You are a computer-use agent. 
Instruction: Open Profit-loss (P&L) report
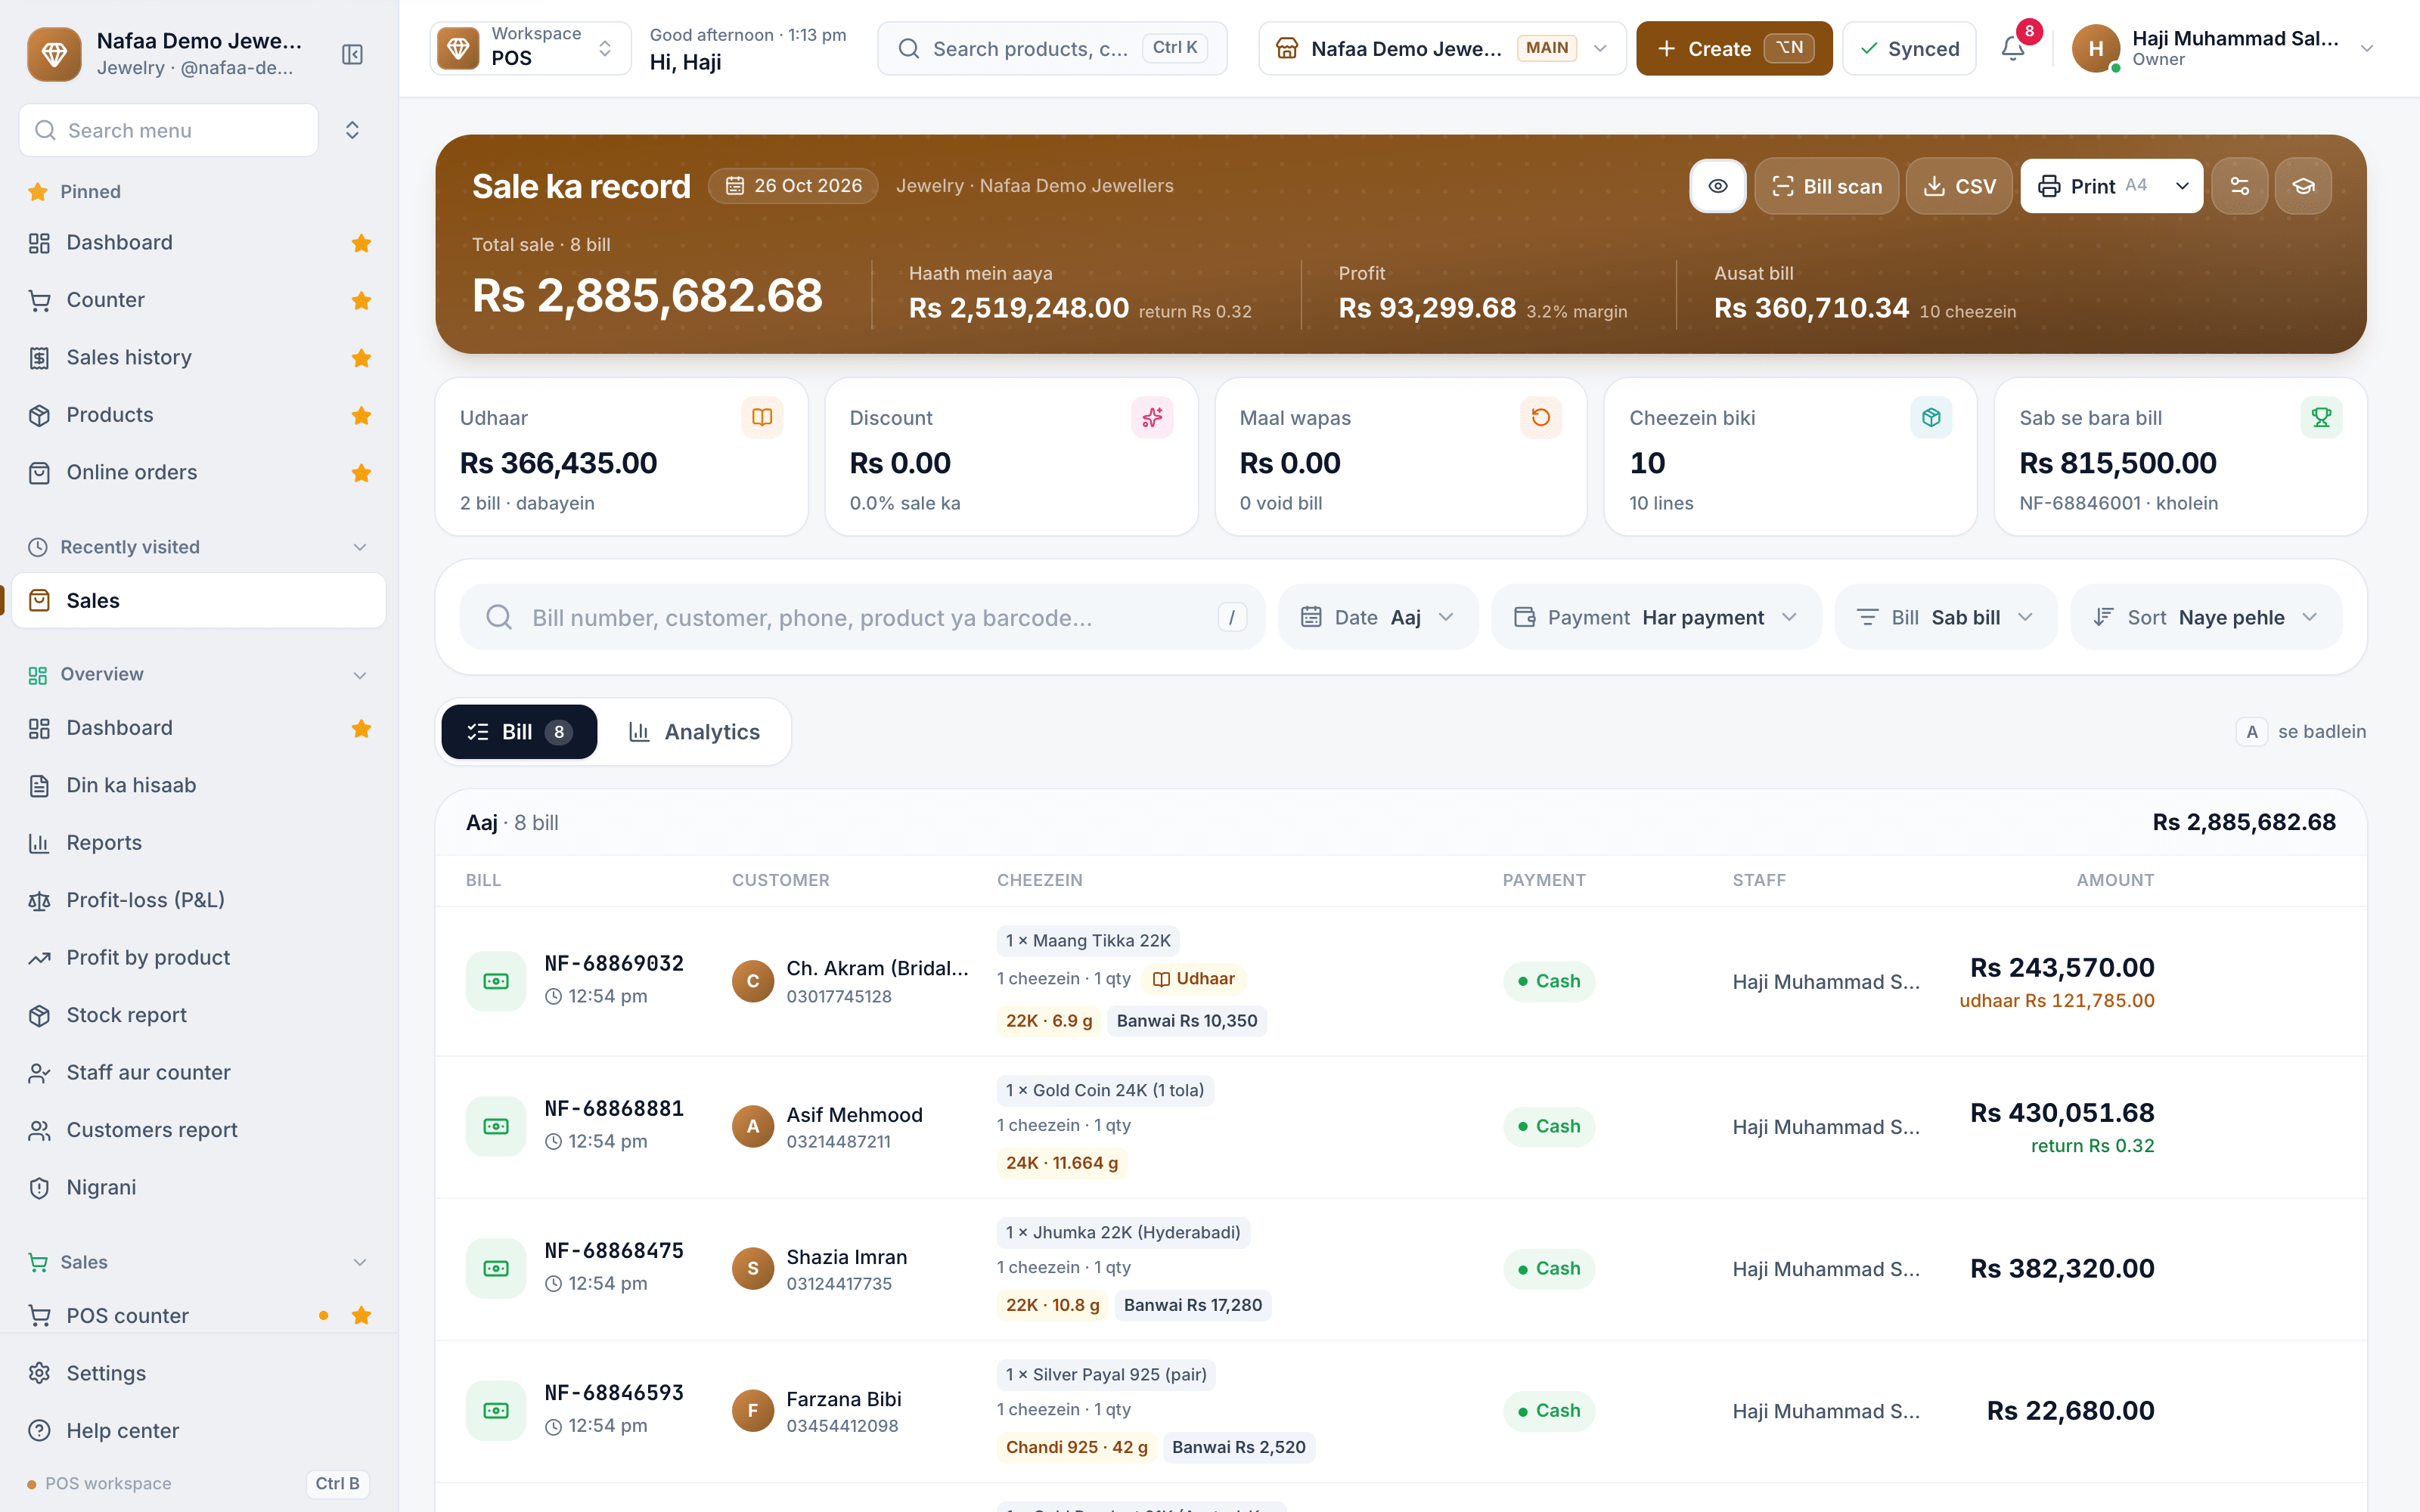point(199,900)
